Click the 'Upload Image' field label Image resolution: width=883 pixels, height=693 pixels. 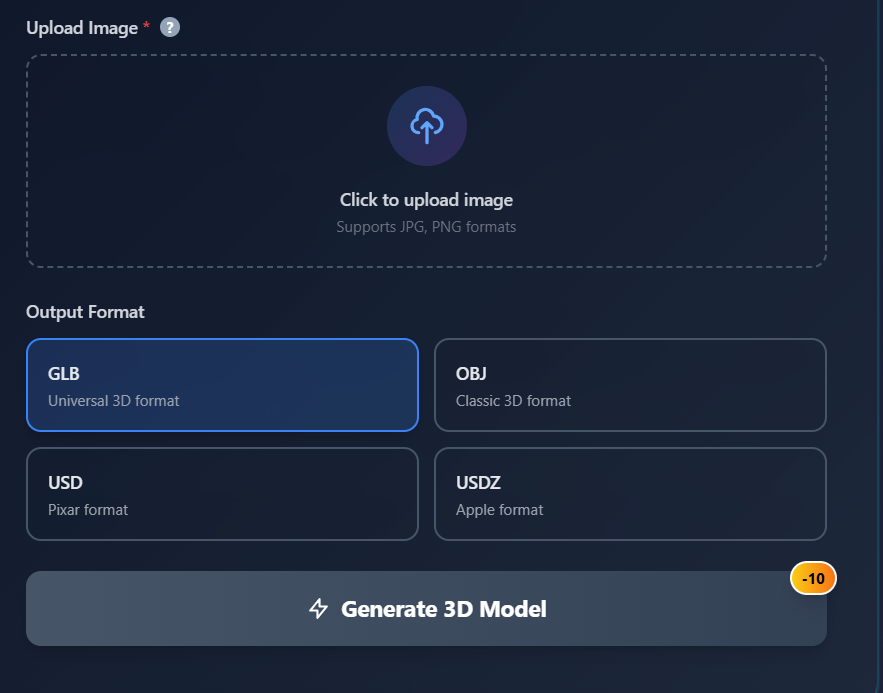pos(82,28)
